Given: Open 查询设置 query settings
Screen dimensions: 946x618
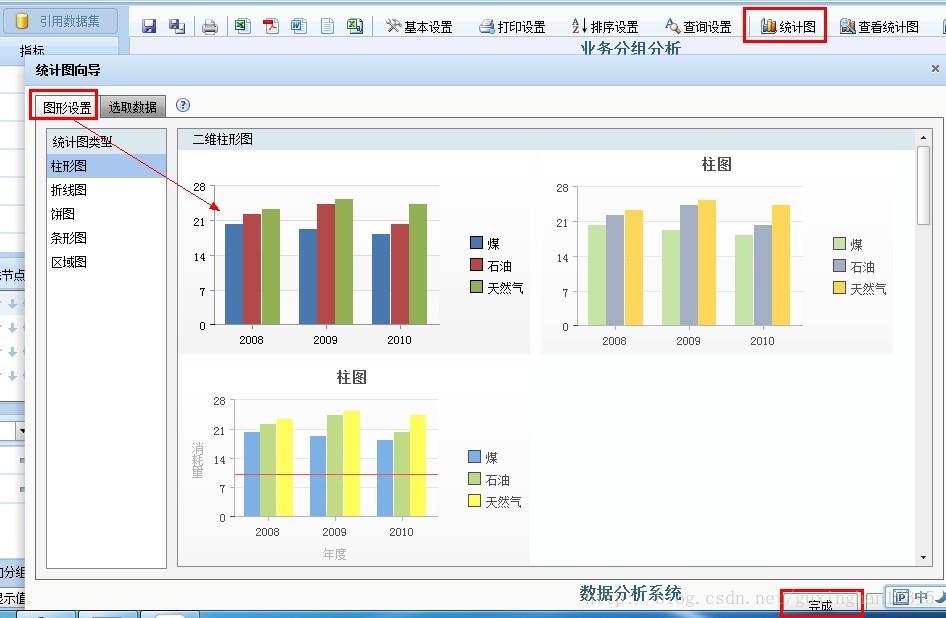Looking at the screenshot, I should 698,27.
